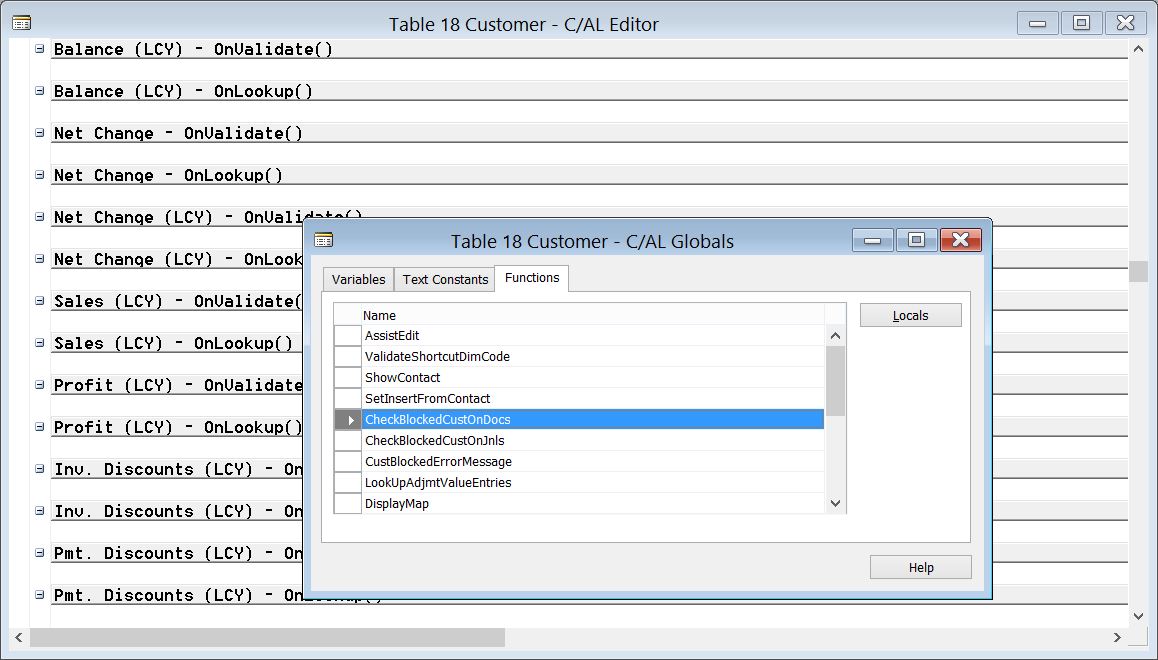Collapse the Sales (LCY) - OnValidate() trigger
Viewport: 1158px width, 660px height.
pos(40,300)
